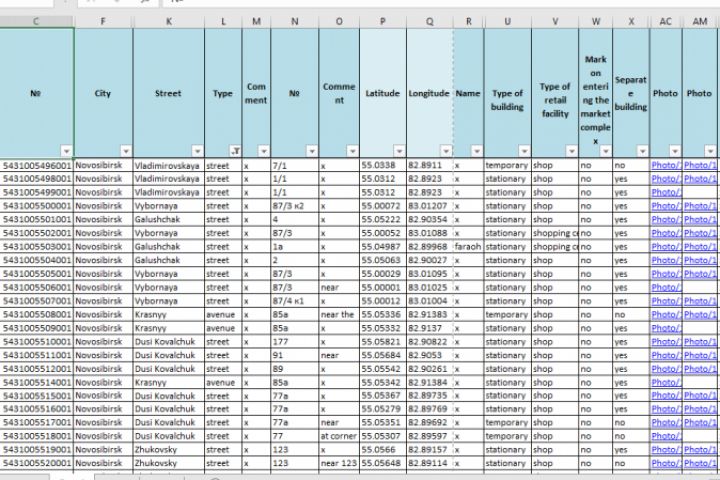The height and width of the screenshot is (480, 720).
Task: Select 'shopping c' facility cell in row 5431005502001
Action: (555, 233)
